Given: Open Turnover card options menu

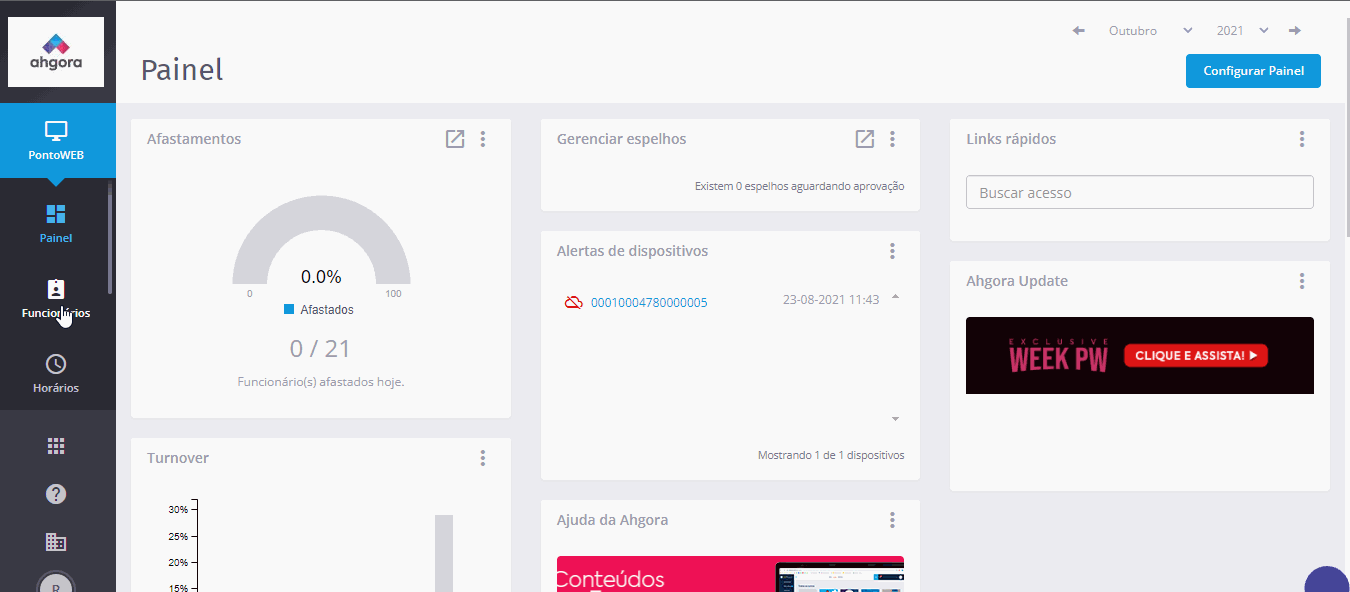Looking at the screenshot, I should 483,458.
